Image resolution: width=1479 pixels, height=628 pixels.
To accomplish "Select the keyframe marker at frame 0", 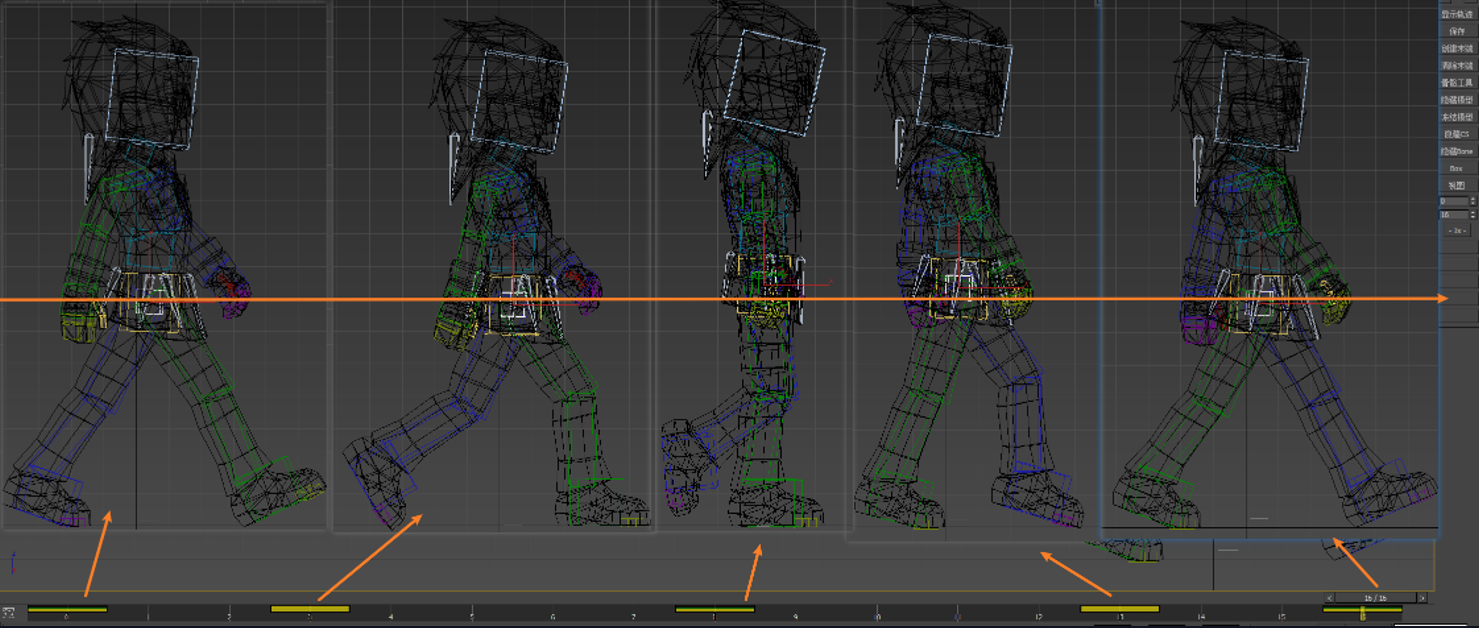I will (67, 610).
